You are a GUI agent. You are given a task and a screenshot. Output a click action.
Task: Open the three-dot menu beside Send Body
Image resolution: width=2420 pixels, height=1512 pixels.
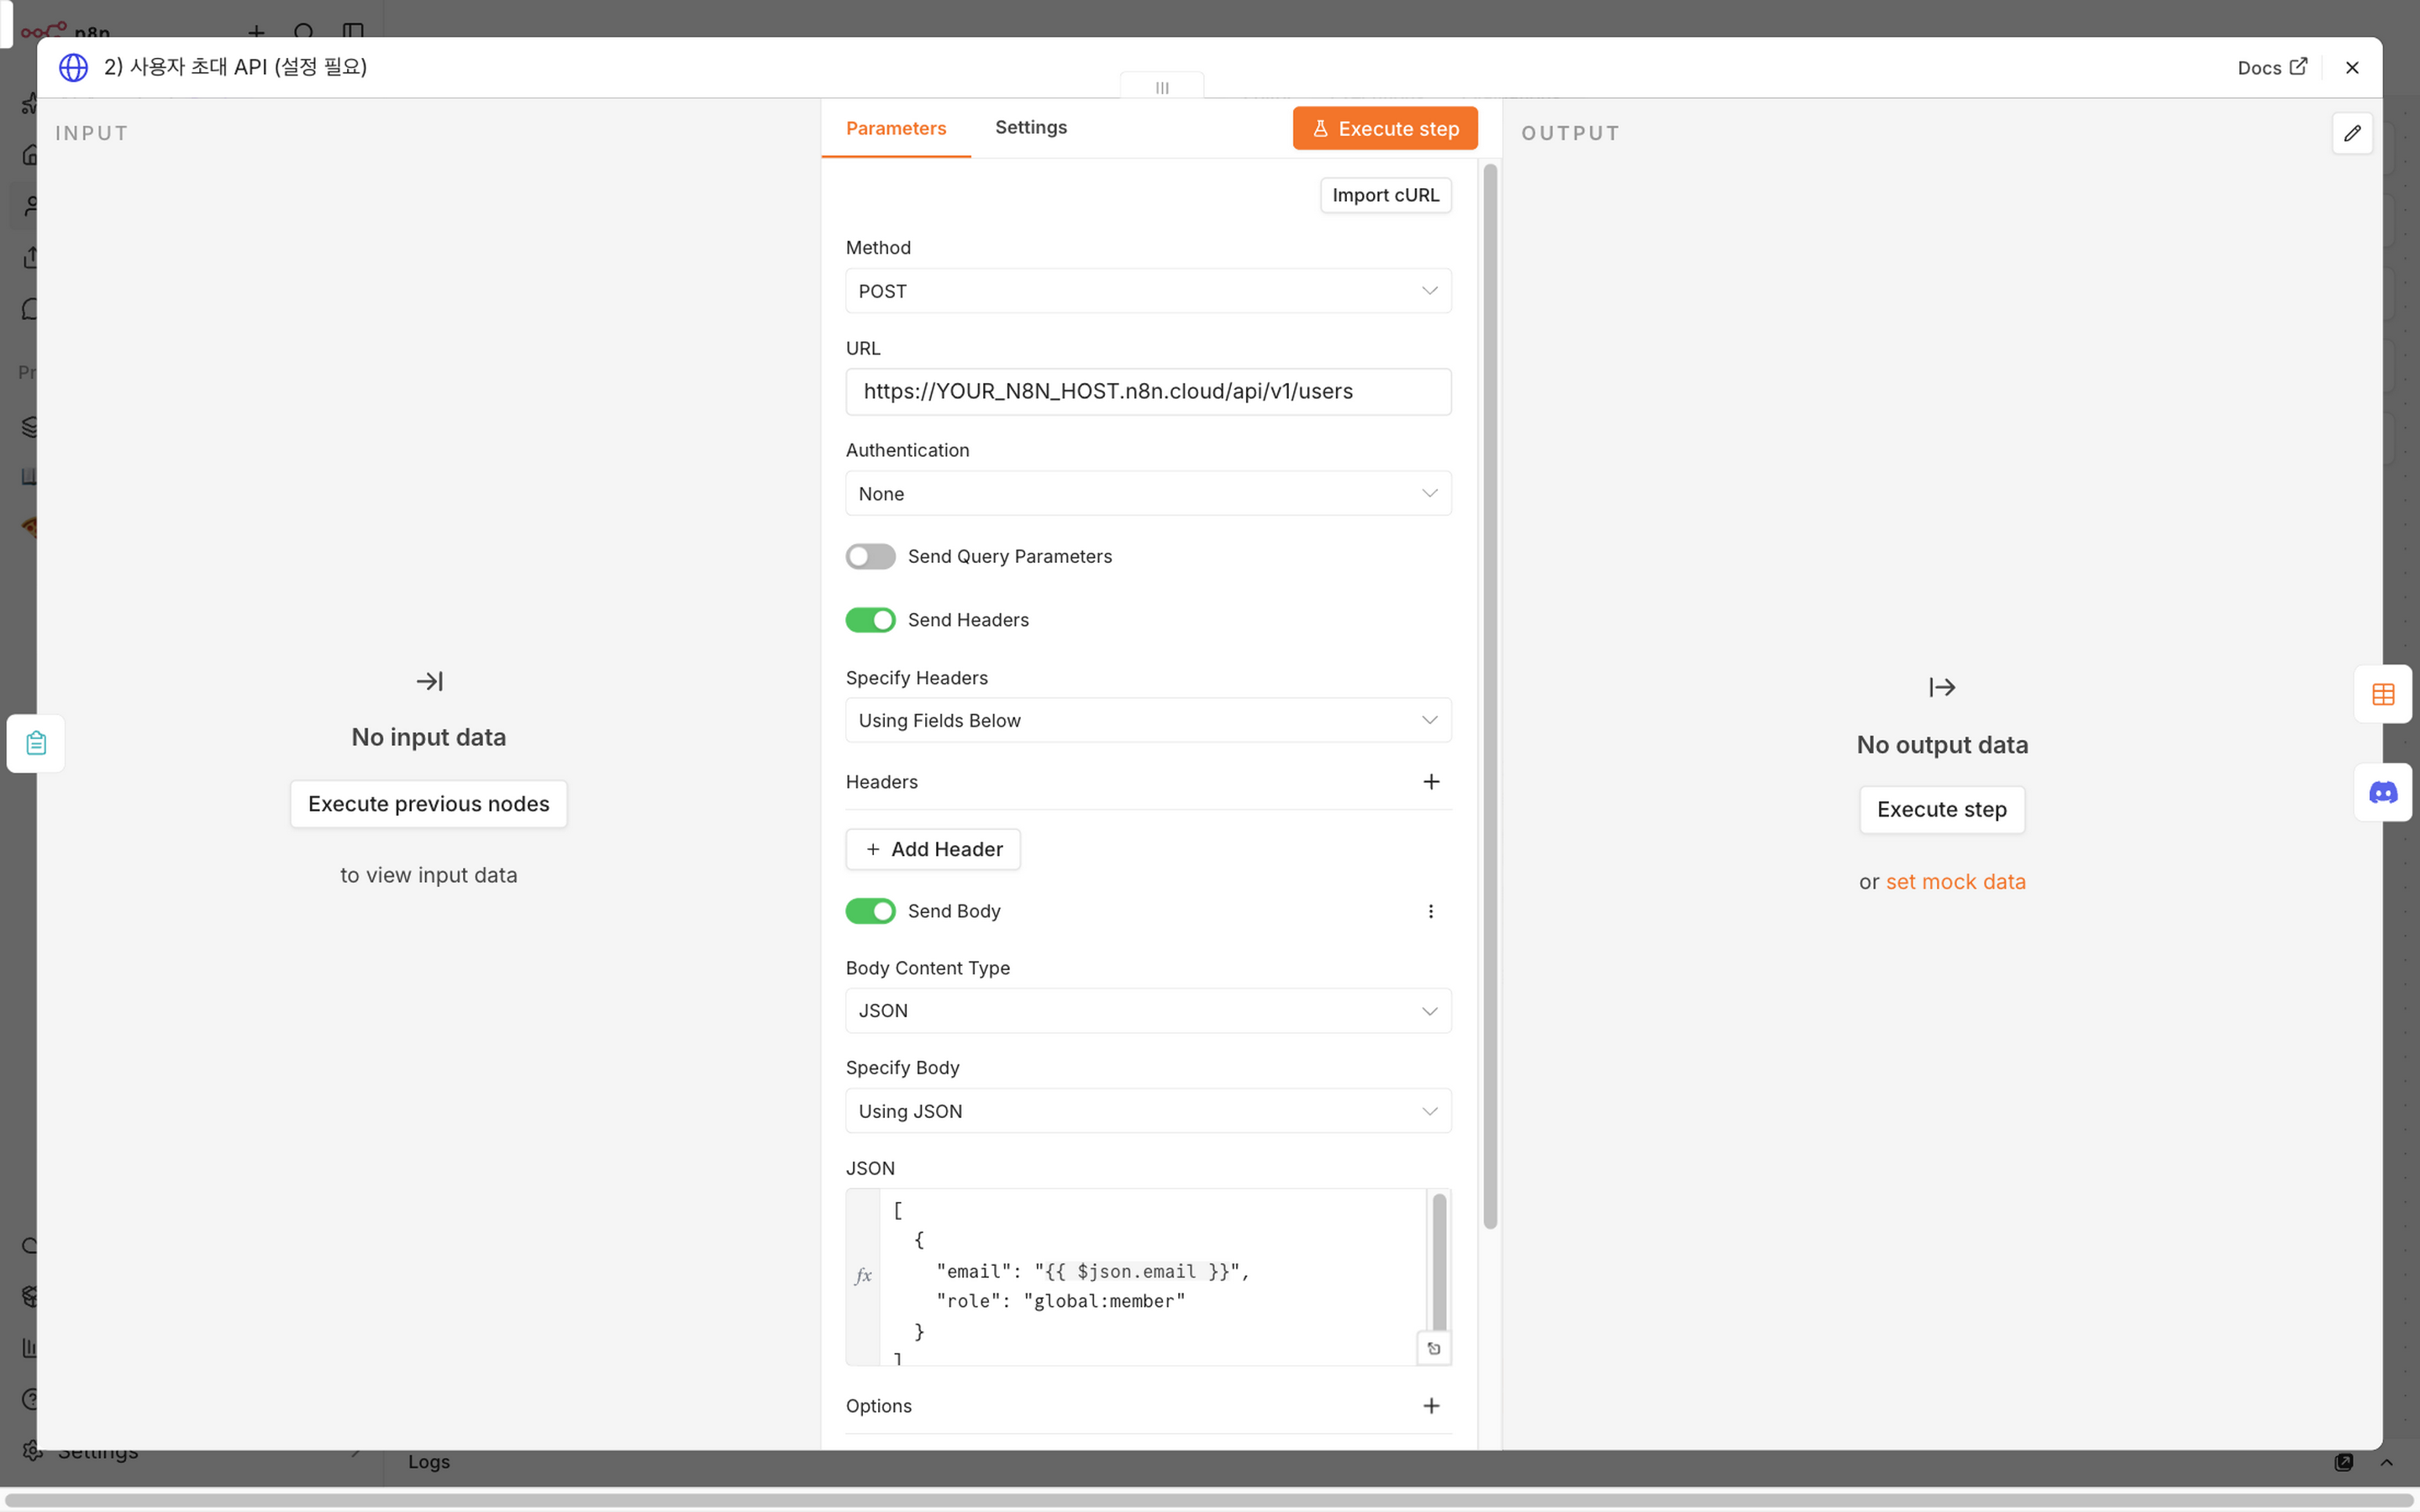point(1431,911)
